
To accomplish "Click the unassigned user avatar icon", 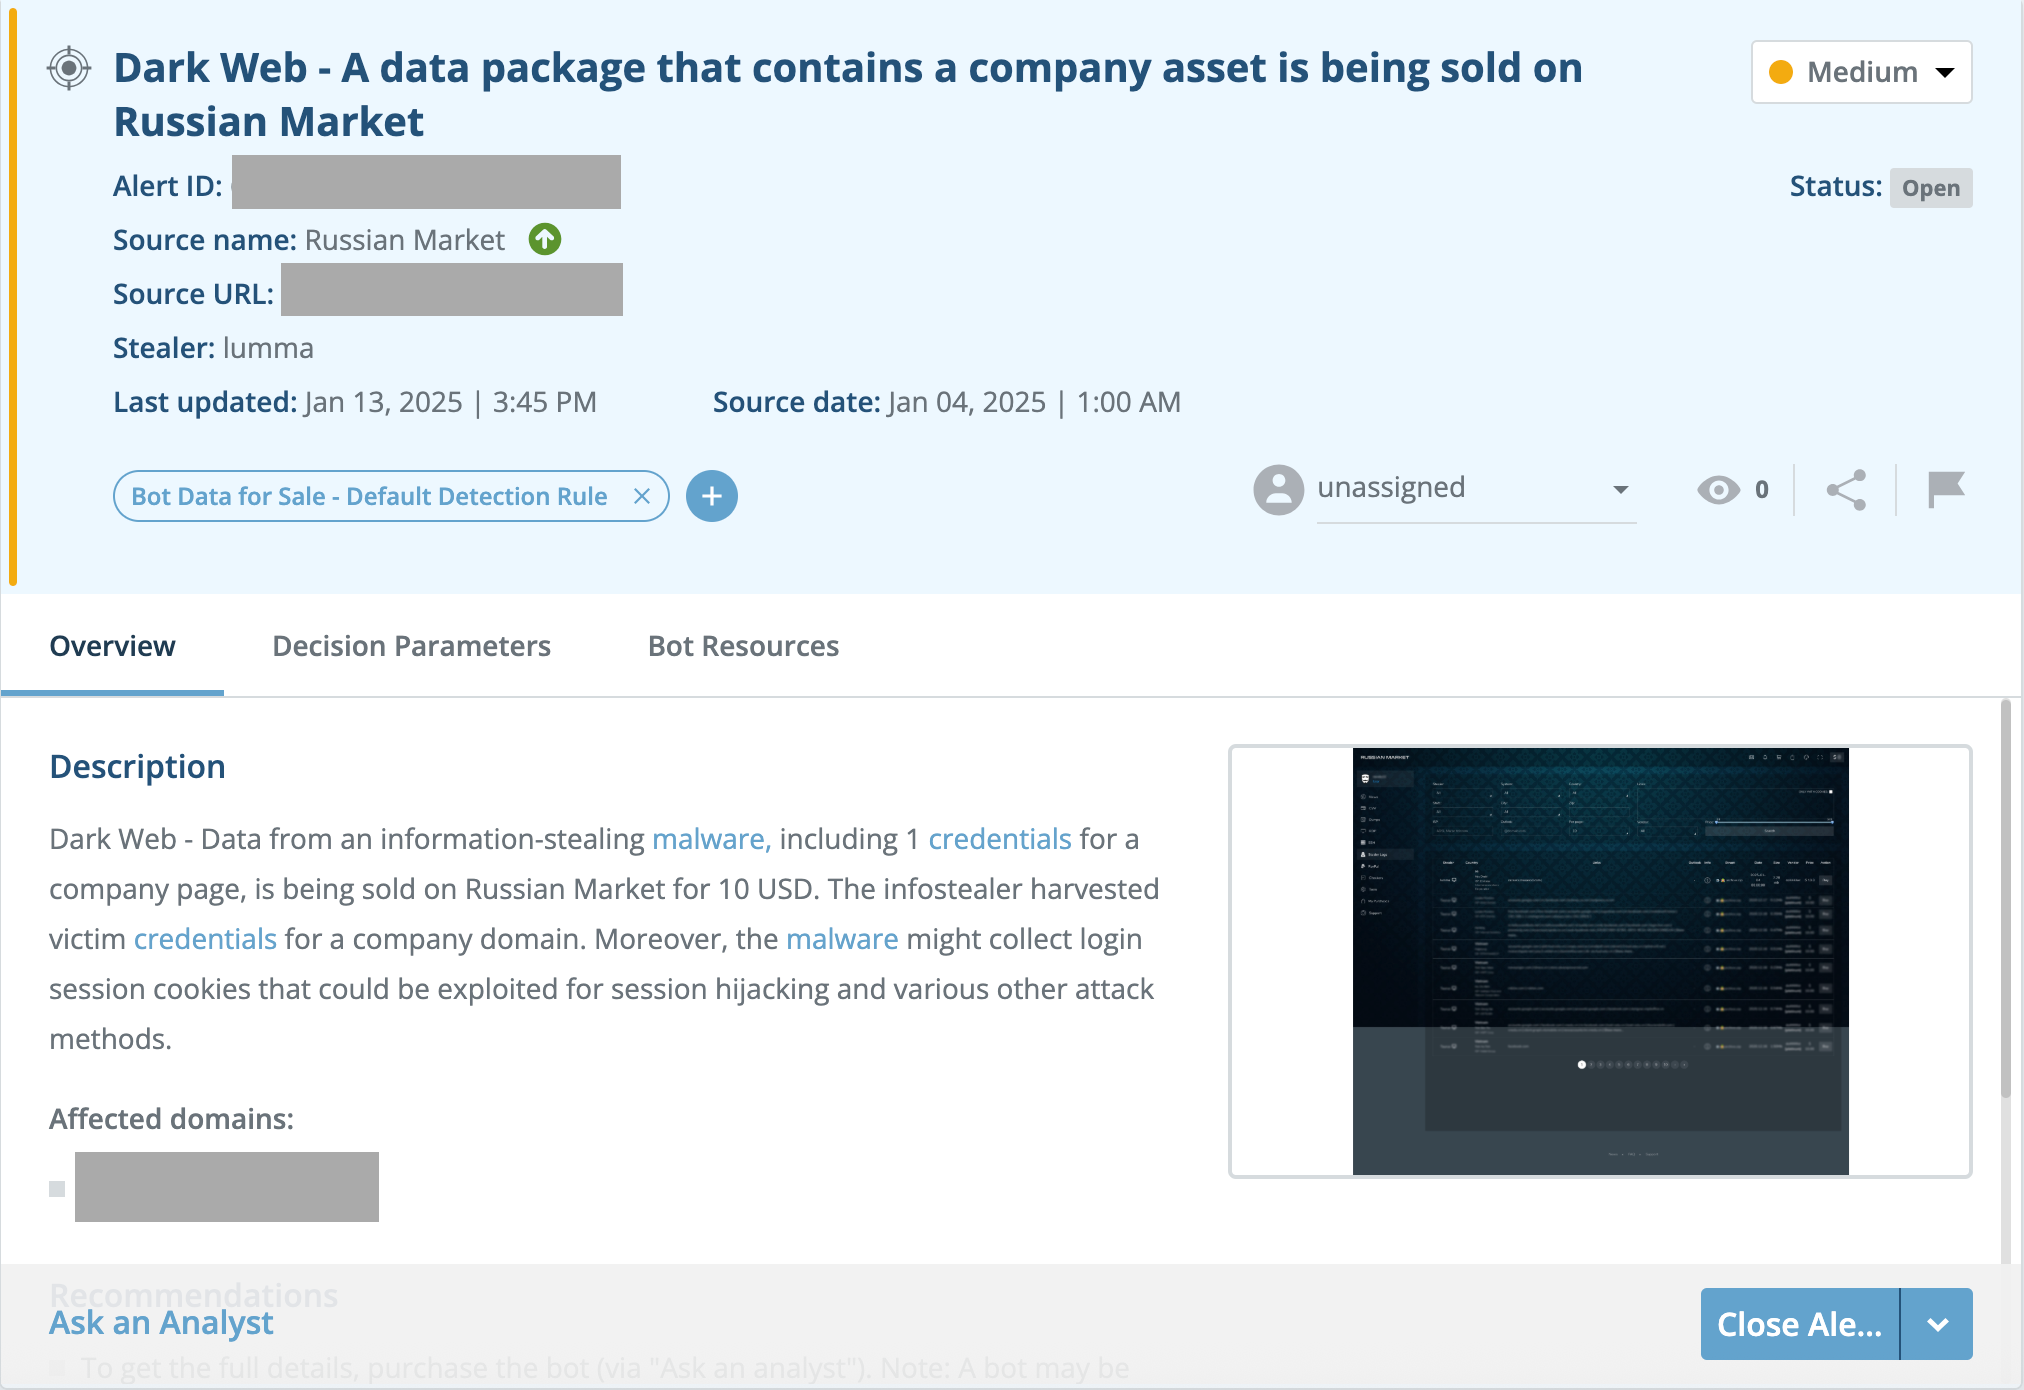I will (1277, 489).
